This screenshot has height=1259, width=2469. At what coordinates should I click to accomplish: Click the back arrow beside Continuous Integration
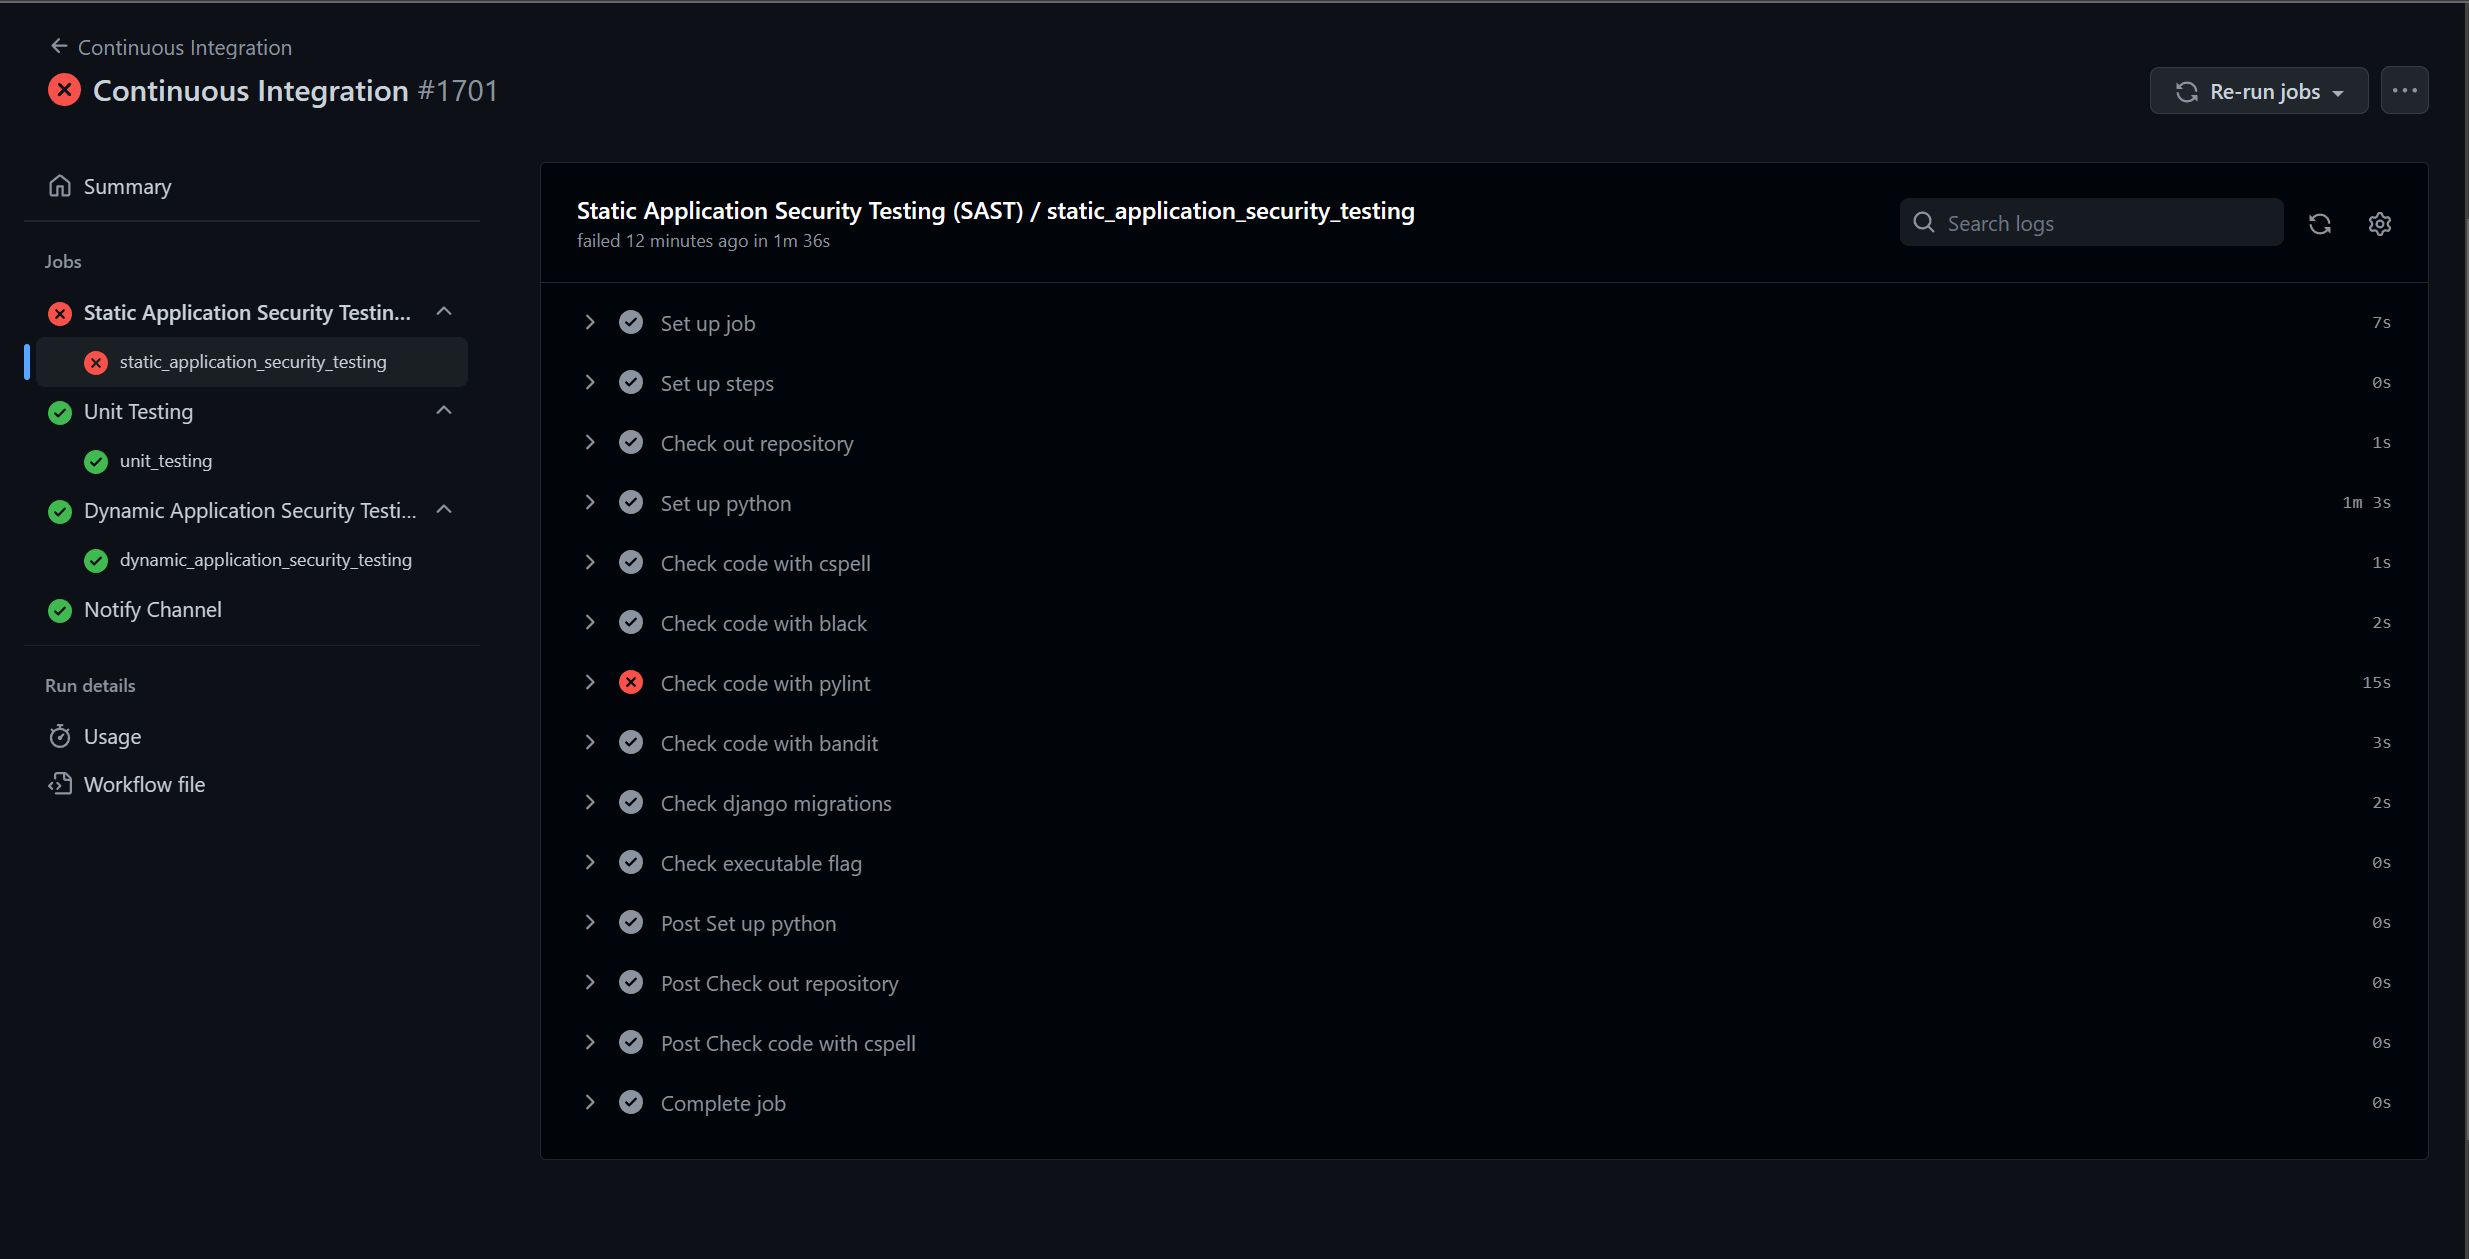pyautogui.click(x=58, y=45)
